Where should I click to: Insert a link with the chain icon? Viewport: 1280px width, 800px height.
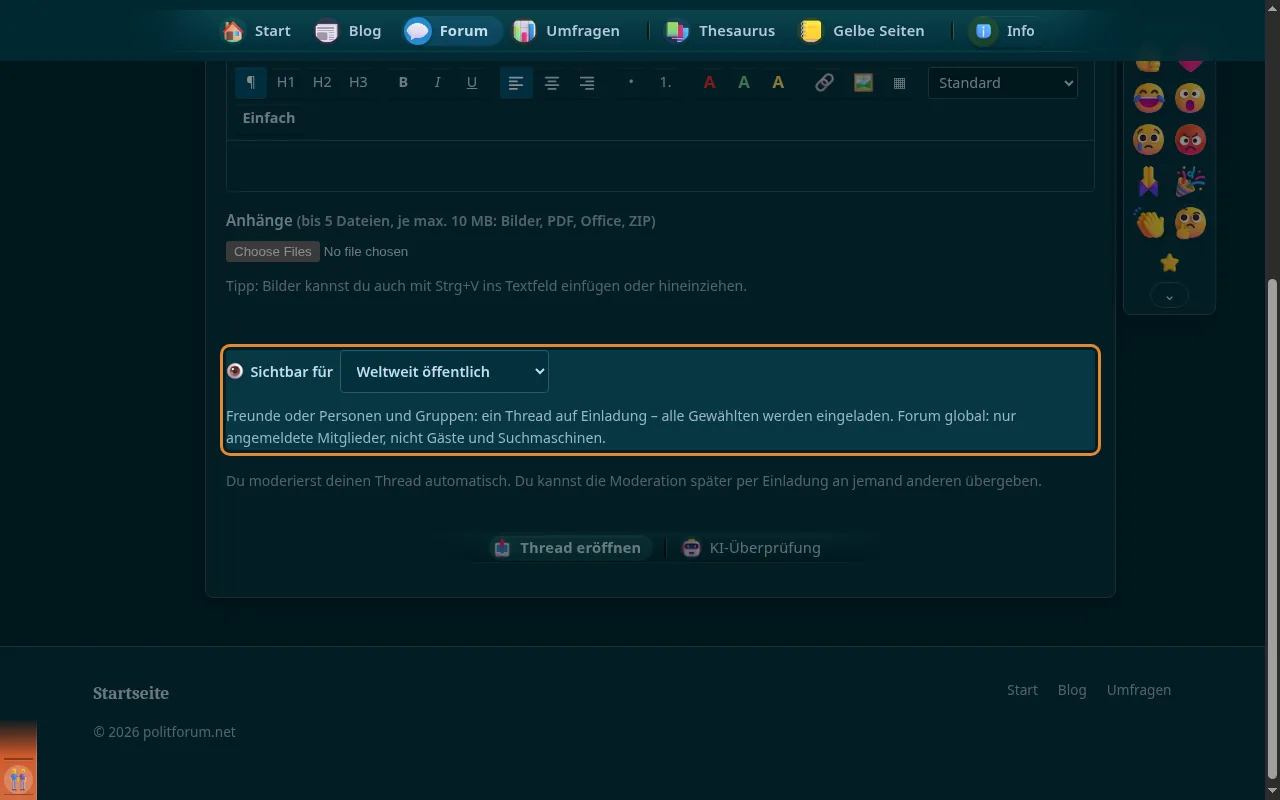point(824,83)
